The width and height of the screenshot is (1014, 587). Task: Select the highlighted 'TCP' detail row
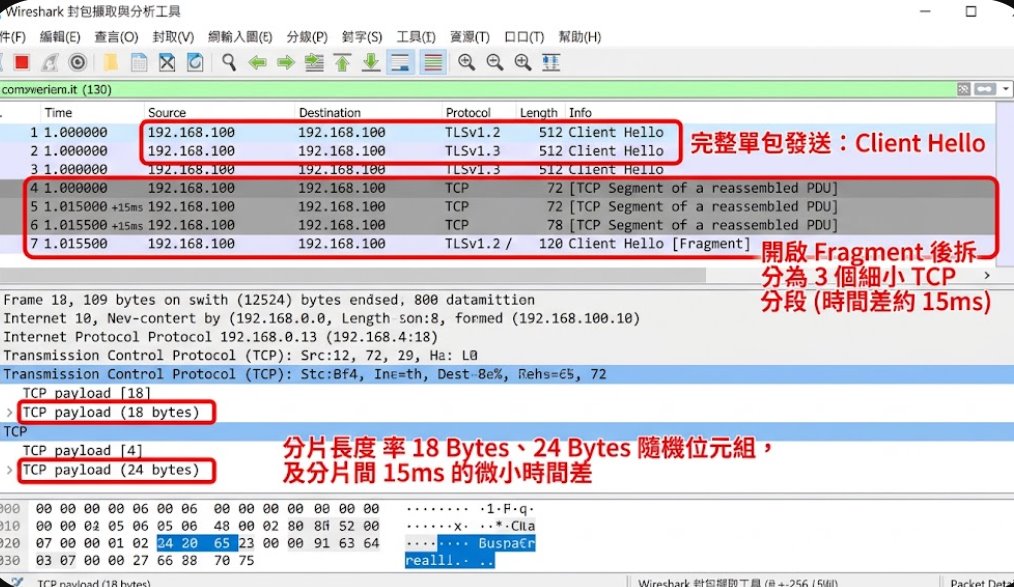pyautogui.click(x=507, y=432)
